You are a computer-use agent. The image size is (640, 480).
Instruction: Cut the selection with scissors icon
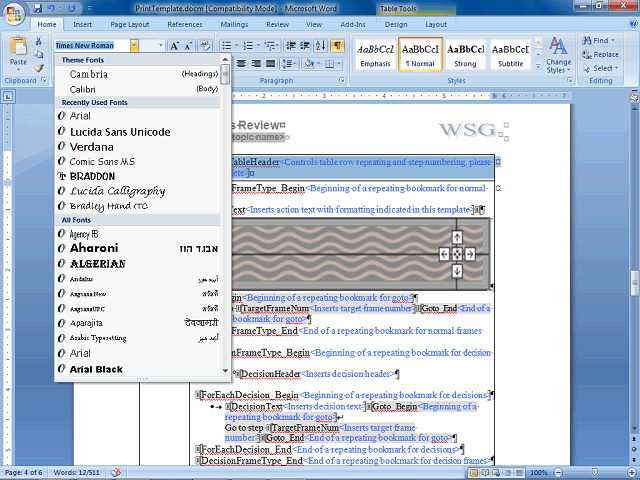[x=38, y=41]
